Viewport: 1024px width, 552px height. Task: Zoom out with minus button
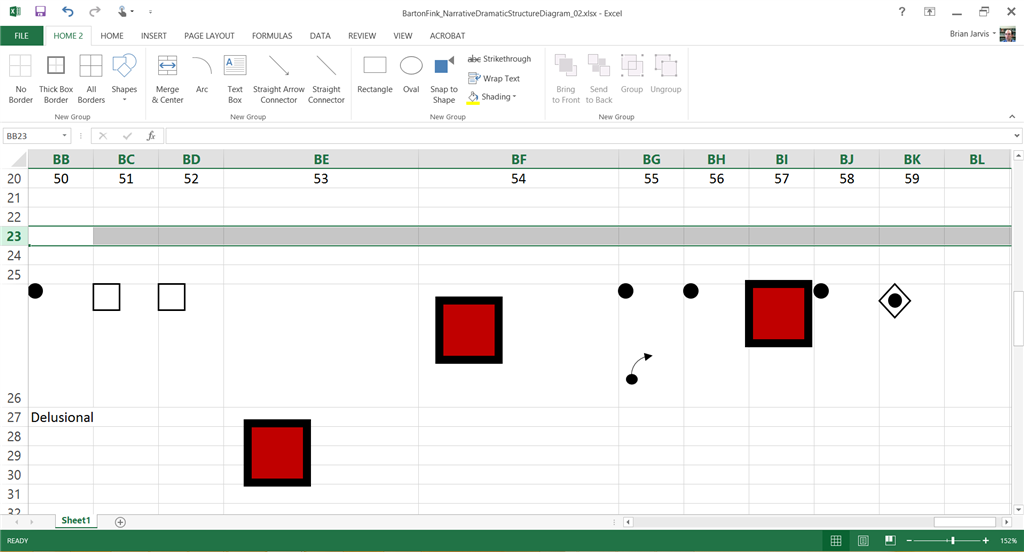908,540
